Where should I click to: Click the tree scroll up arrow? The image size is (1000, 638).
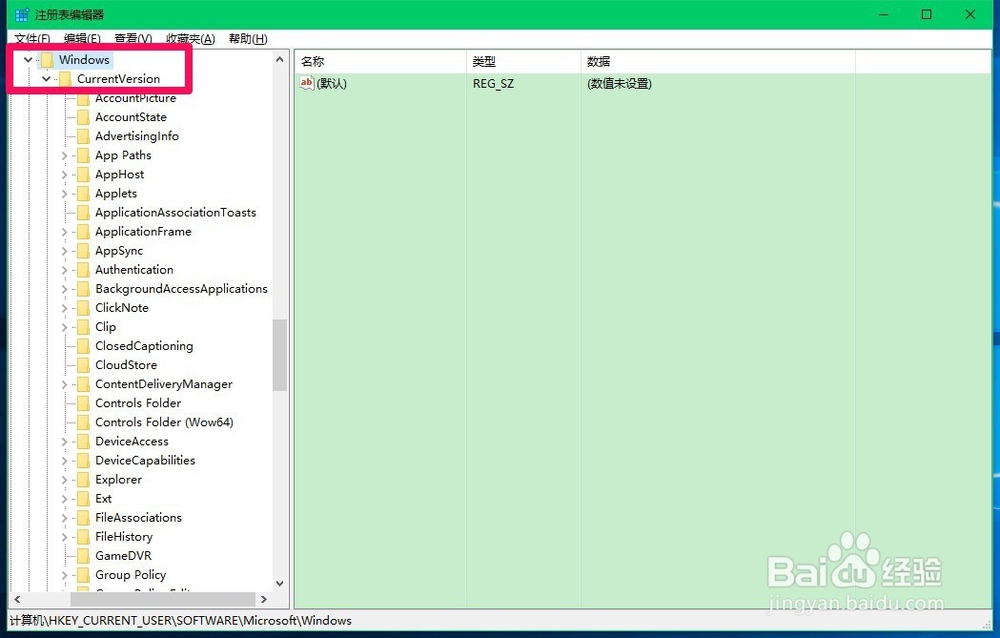pos(279,59)
